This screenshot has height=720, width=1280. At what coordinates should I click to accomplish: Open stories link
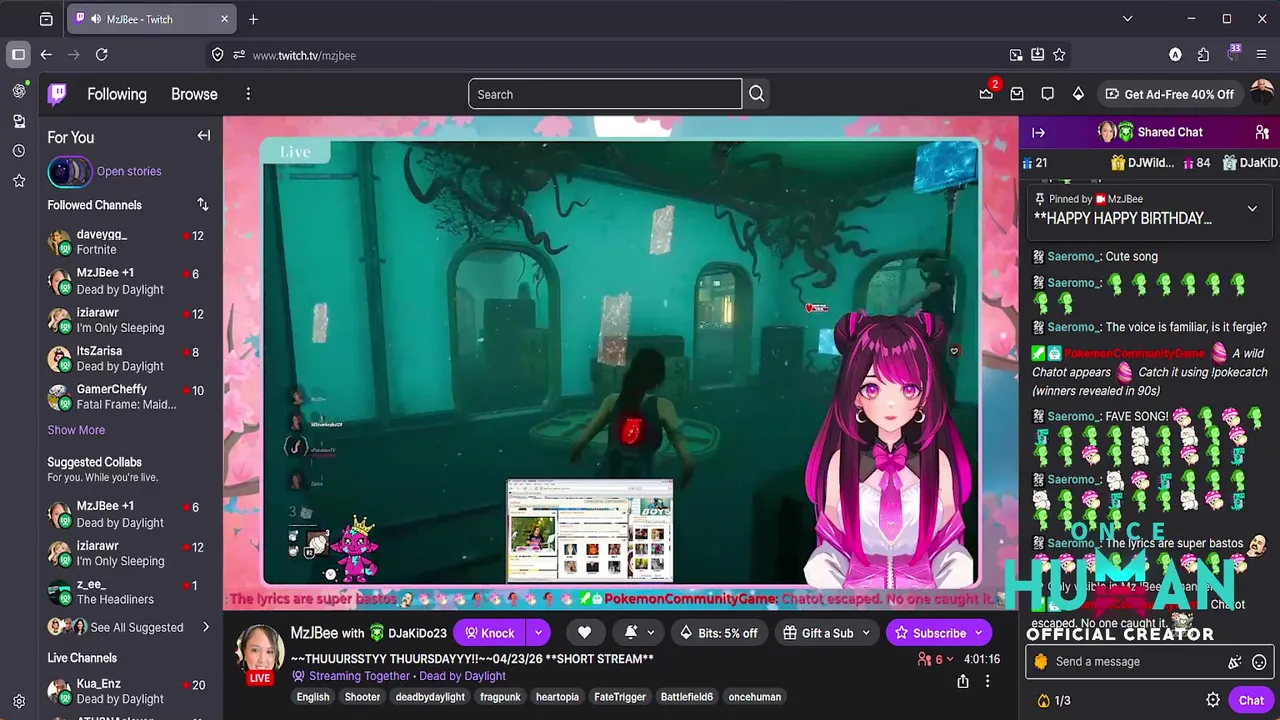click(129, 171)
